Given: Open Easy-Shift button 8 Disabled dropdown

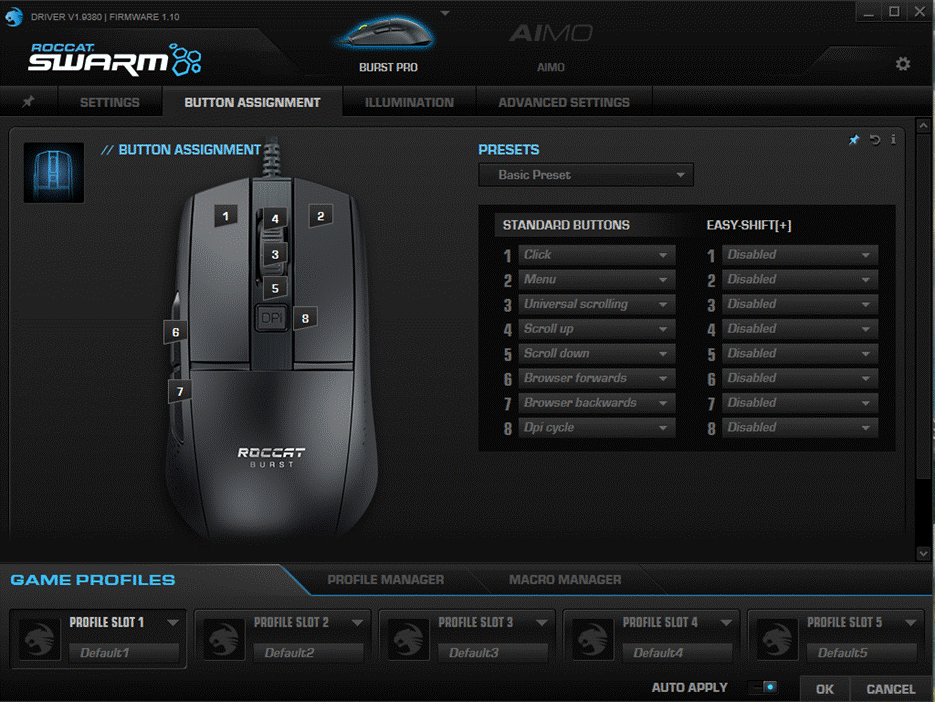Looking at the screenshot, I should click(x=800, y=428).
